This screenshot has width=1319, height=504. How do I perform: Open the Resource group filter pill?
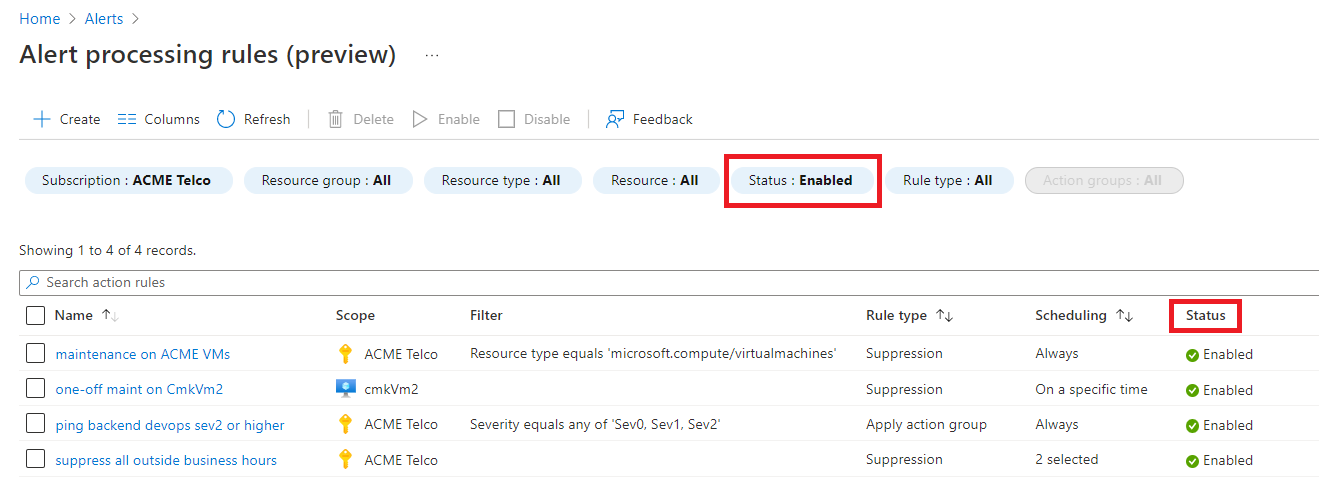click(326, 180)
